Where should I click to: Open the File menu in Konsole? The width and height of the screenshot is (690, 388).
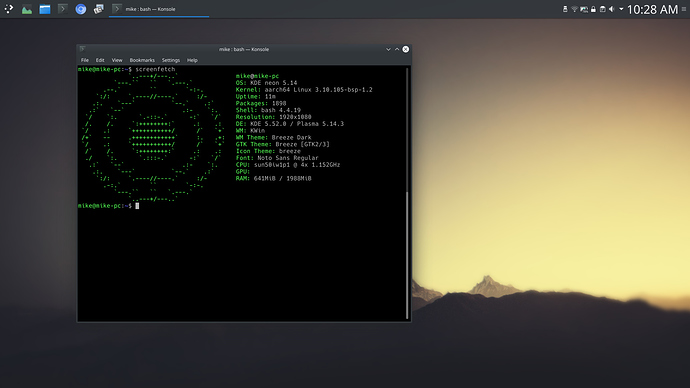[84, 60]
